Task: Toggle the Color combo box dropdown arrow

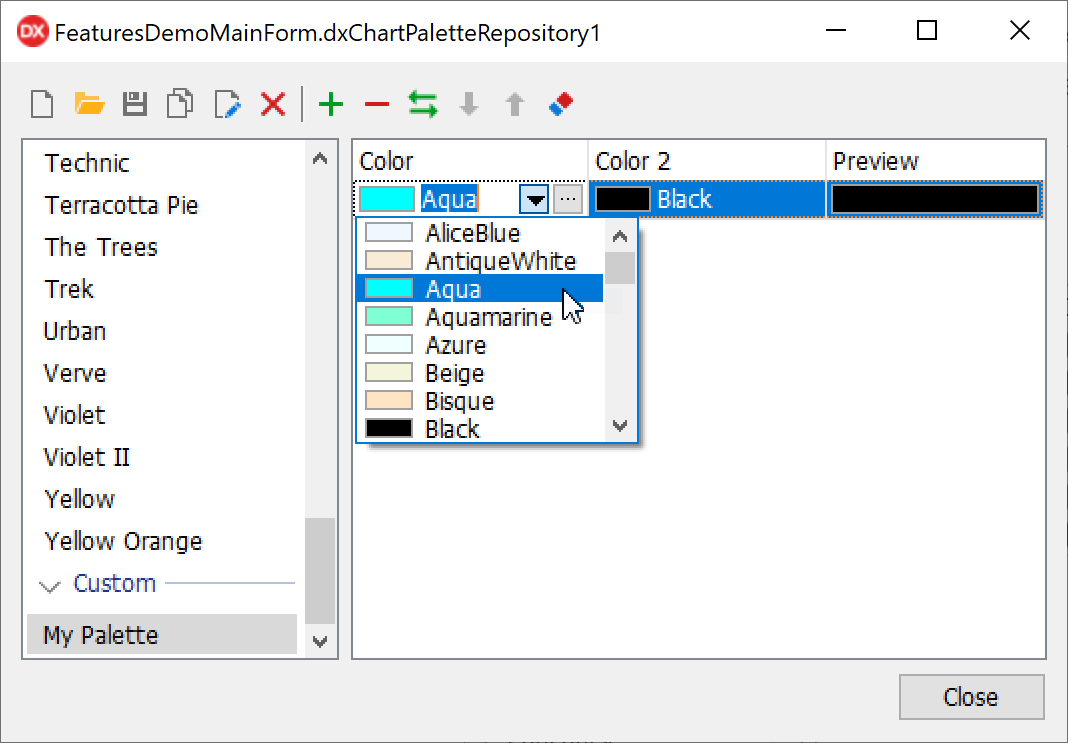Action: pyautogui.click(x=536, y=199)
